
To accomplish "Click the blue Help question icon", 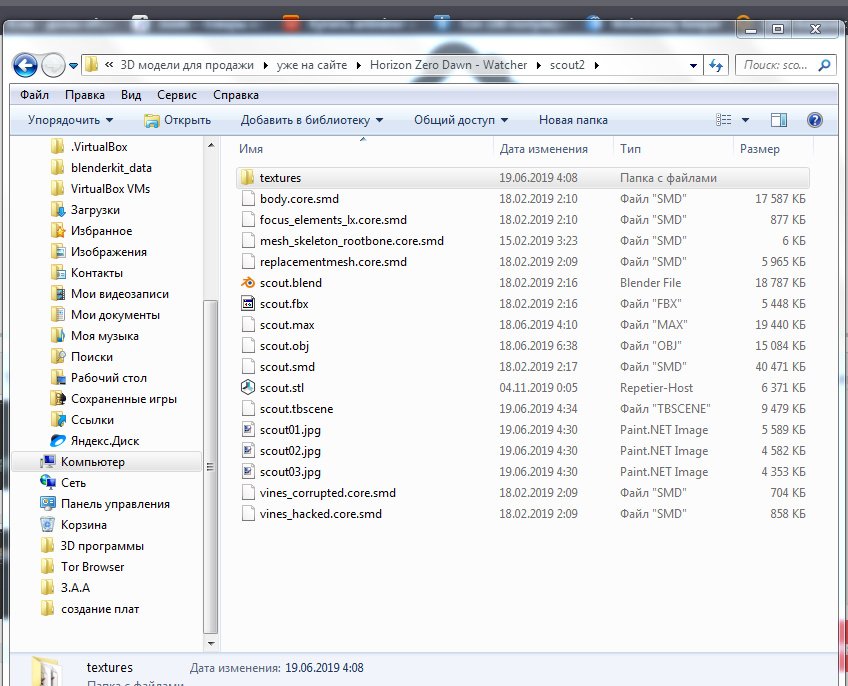I will coord(814,120).
